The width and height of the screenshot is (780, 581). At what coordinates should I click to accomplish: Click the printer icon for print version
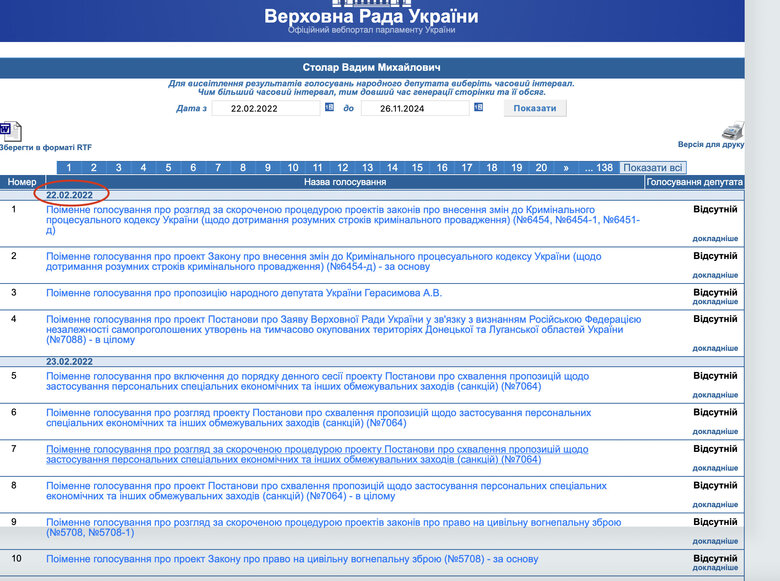pyautogui.click(x=732, y=131)
